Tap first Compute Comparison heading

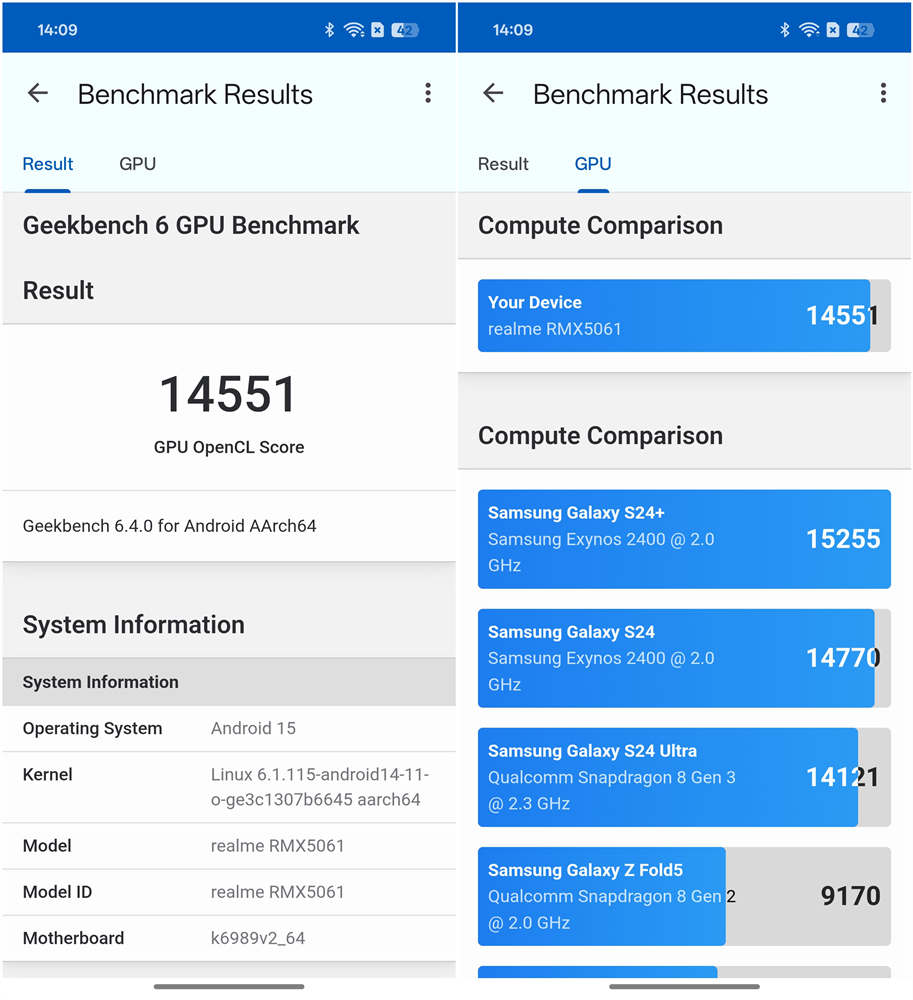click(600, 225)
